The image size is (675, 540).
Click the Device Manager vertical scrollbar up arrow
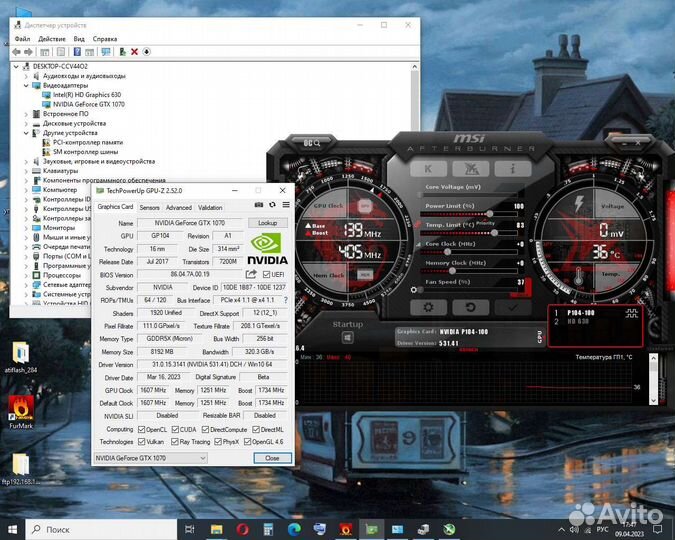415,67
